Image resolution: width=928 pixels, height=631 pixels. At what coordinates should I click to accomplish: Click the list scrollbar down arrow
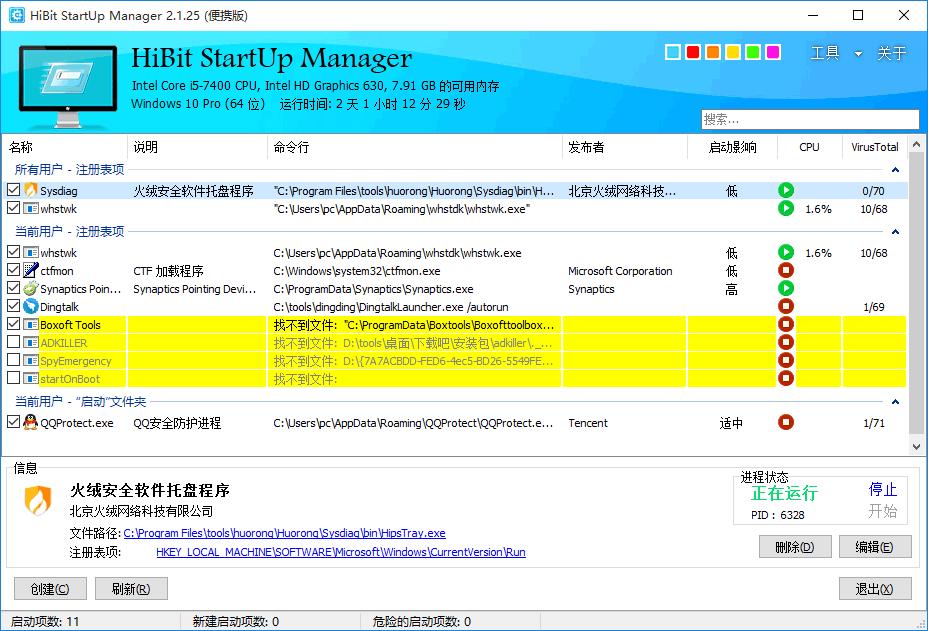(916, 447)
